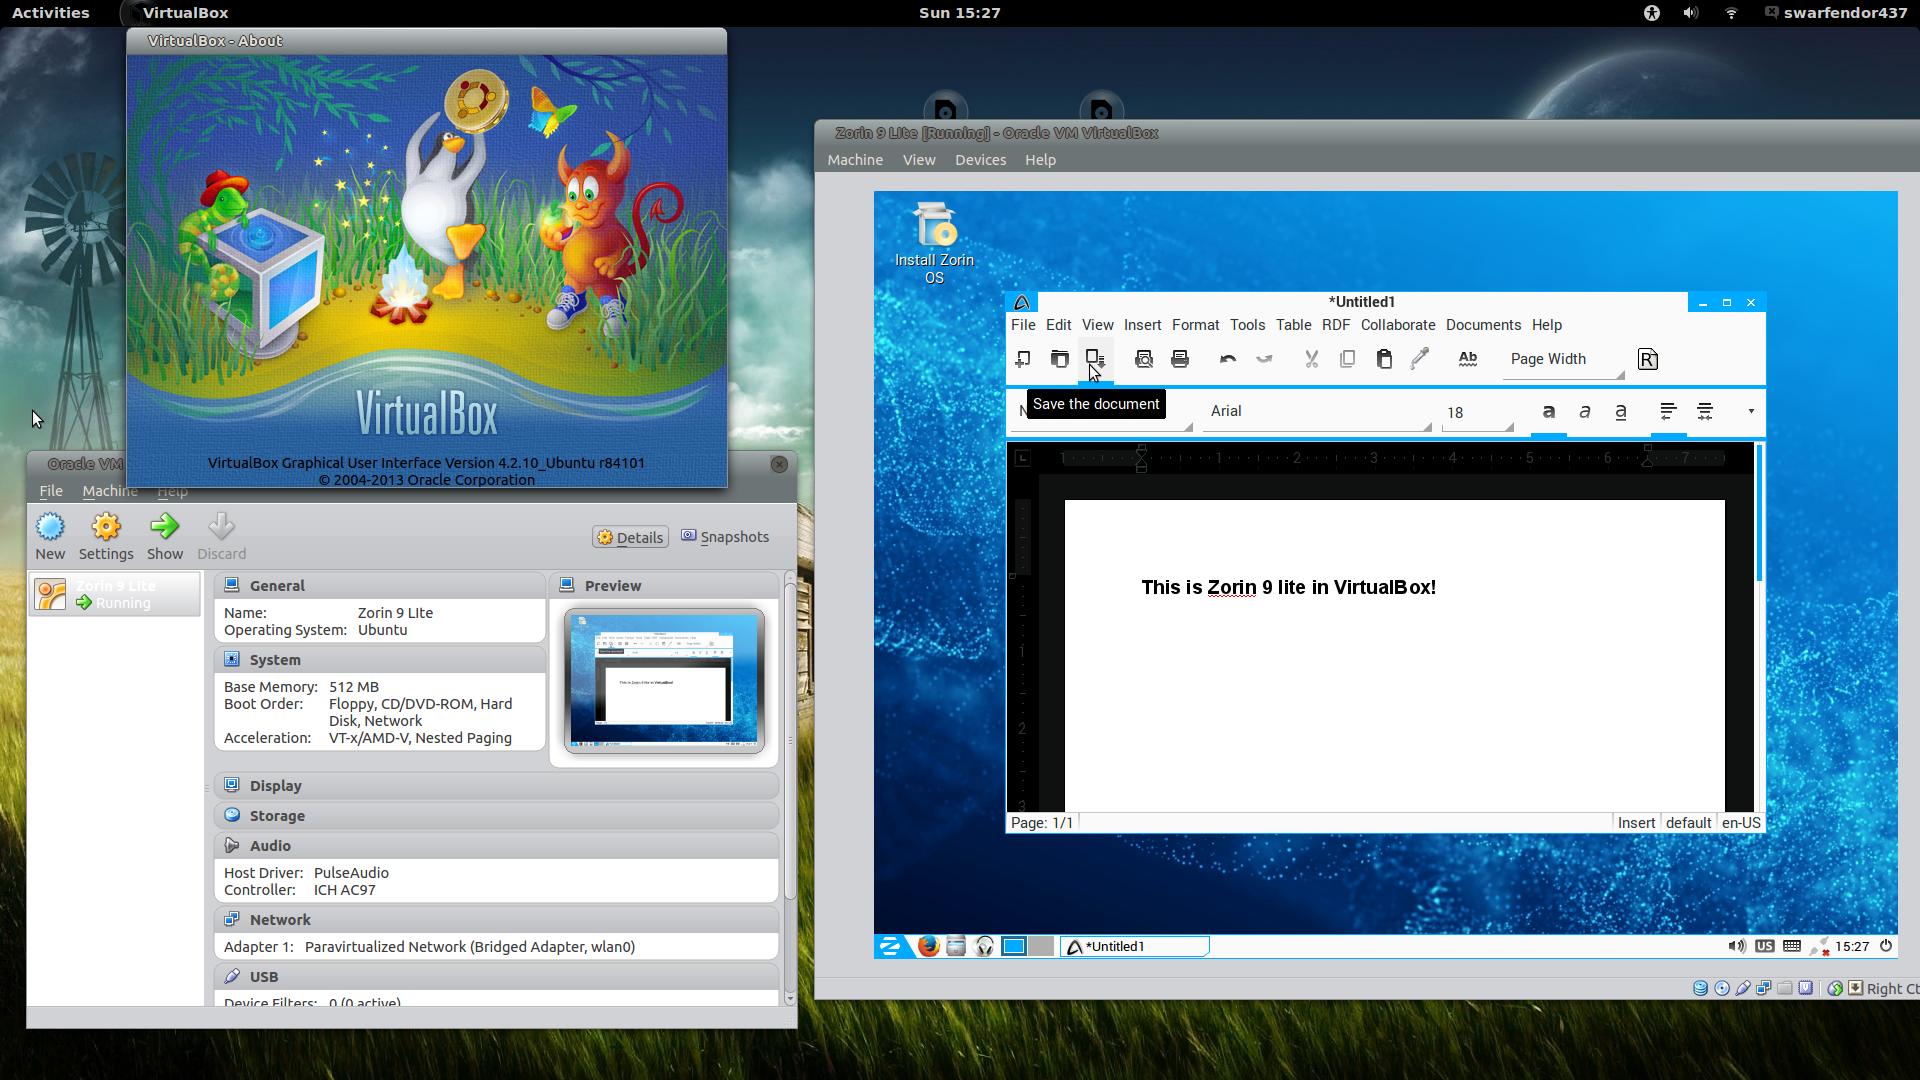Click the Redo arrow in AbiWord's toolbar
The height and width of the screenshot is (1080, 1920).
[1264, 359]
